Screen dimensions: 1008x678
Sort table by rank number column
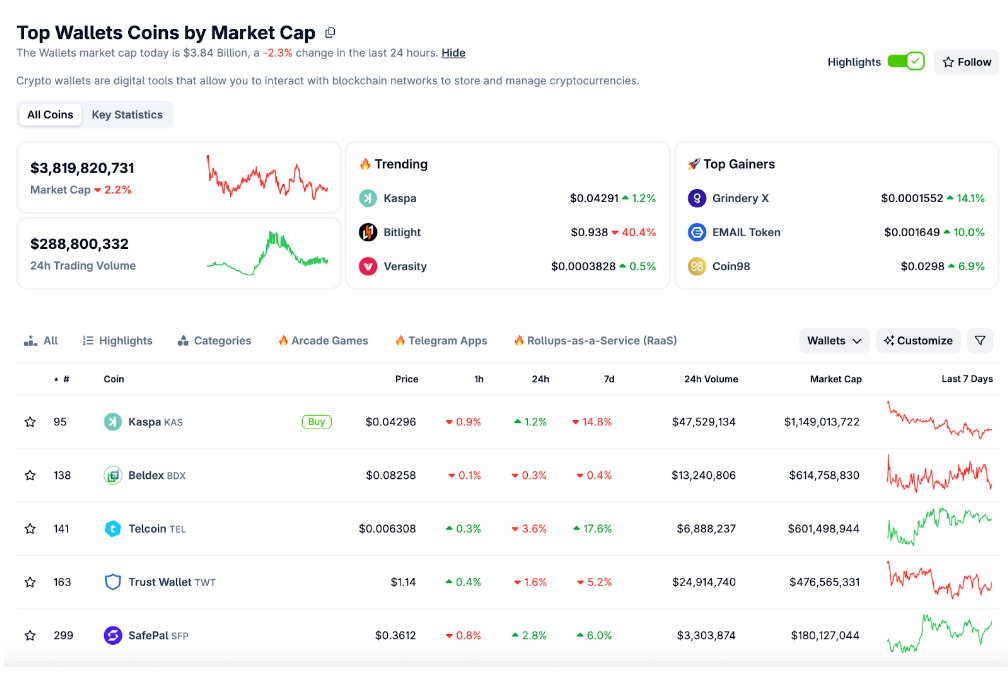62,379
